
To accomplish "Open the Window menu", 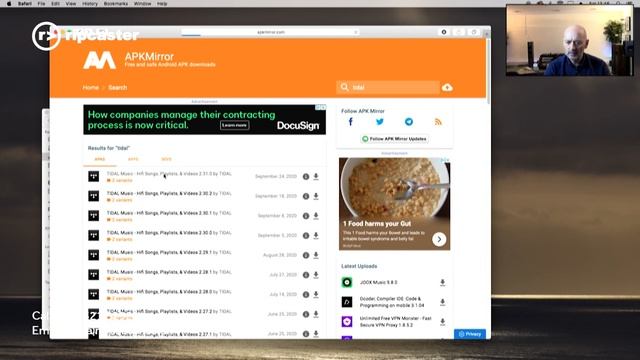I will 142,4.
